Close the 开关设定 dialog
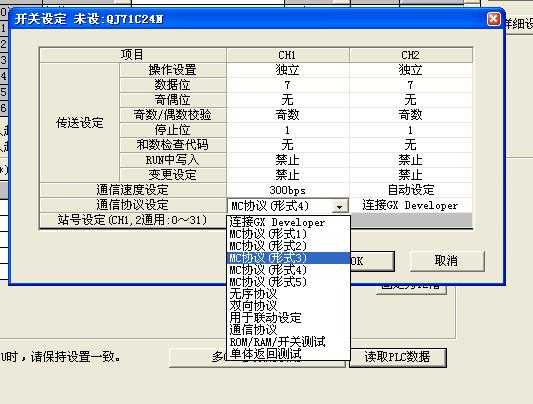Screen dimensions: 533x404 click(494, 19)
